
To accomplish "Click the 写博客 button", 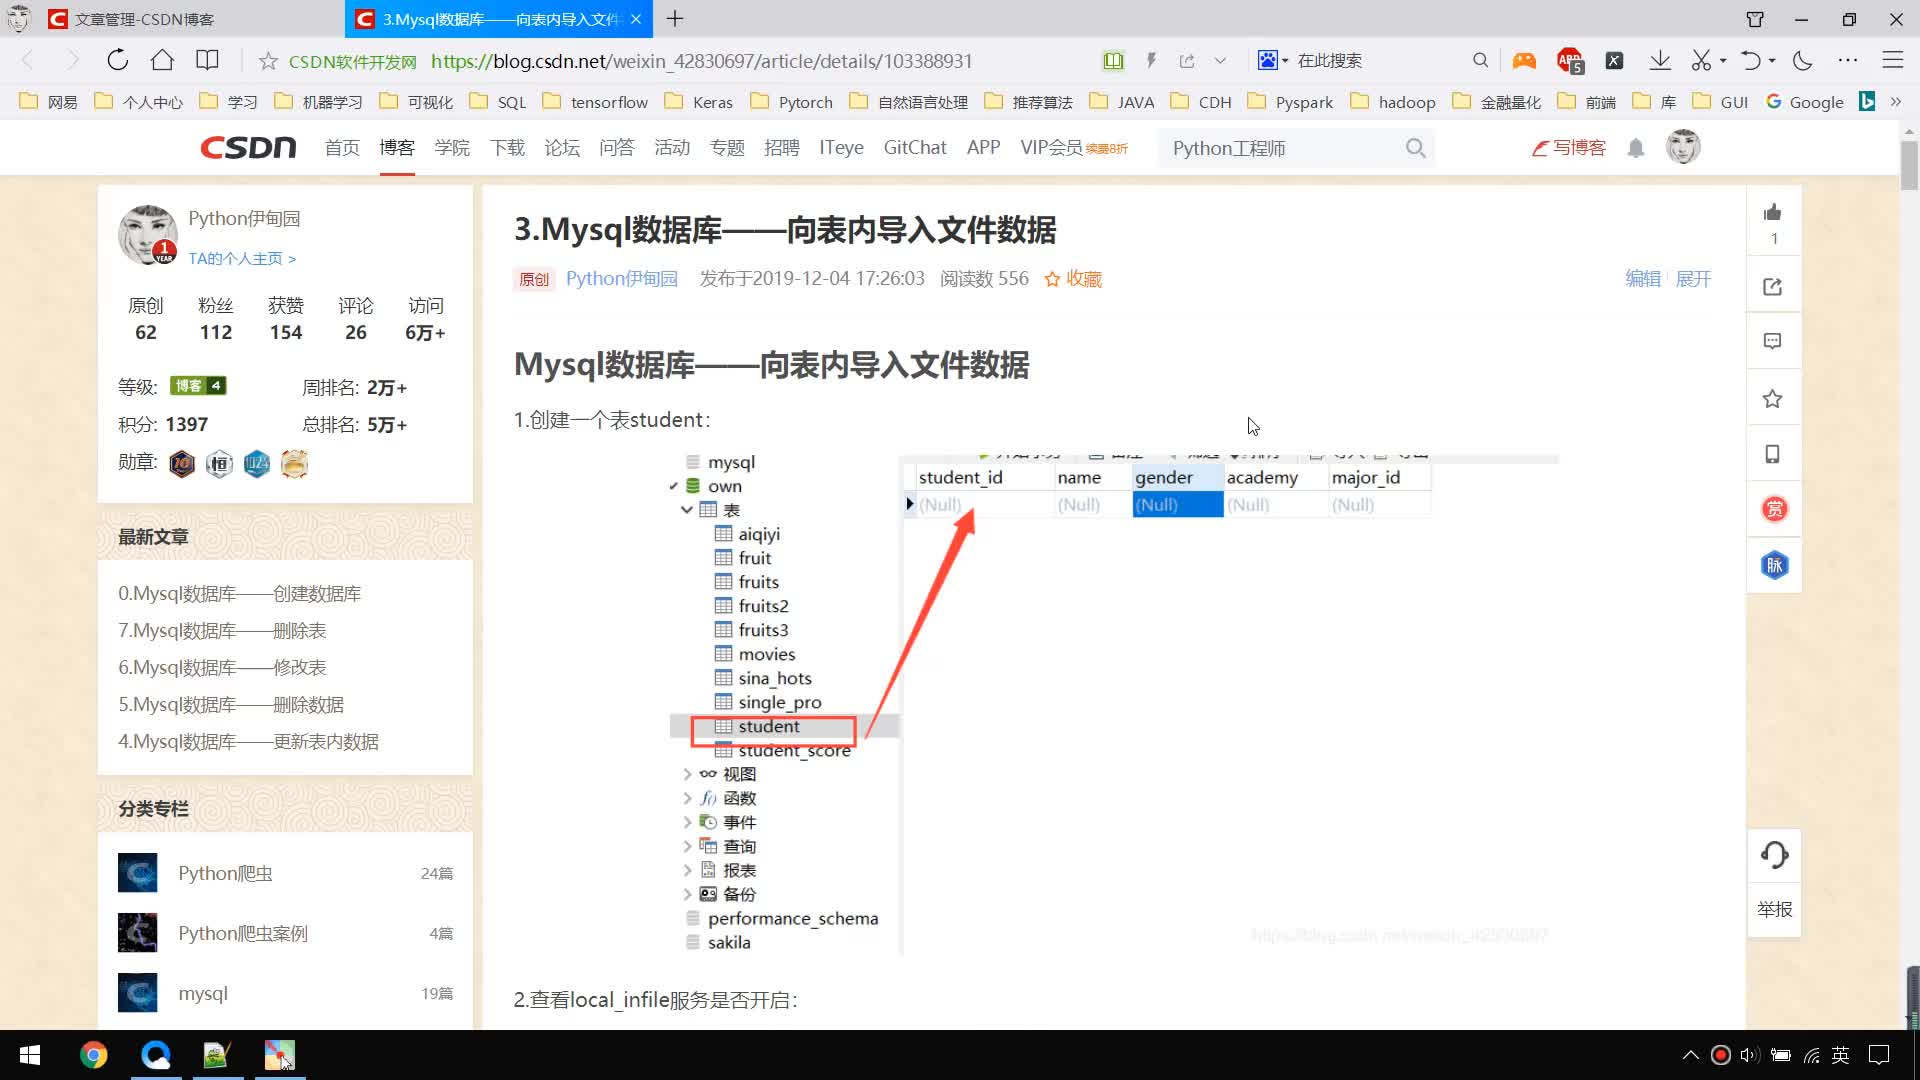I will [1569, 148].
